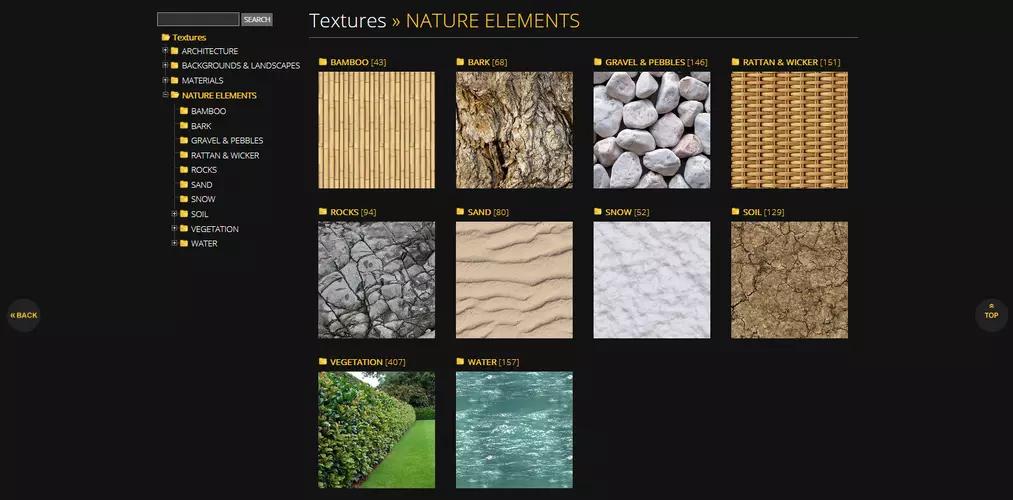The height and width of the screenshot is (500, 1013).
Task: Click the Textures breadcrumb in page heading
Action: pyautogui.click(x=348, y=21)
